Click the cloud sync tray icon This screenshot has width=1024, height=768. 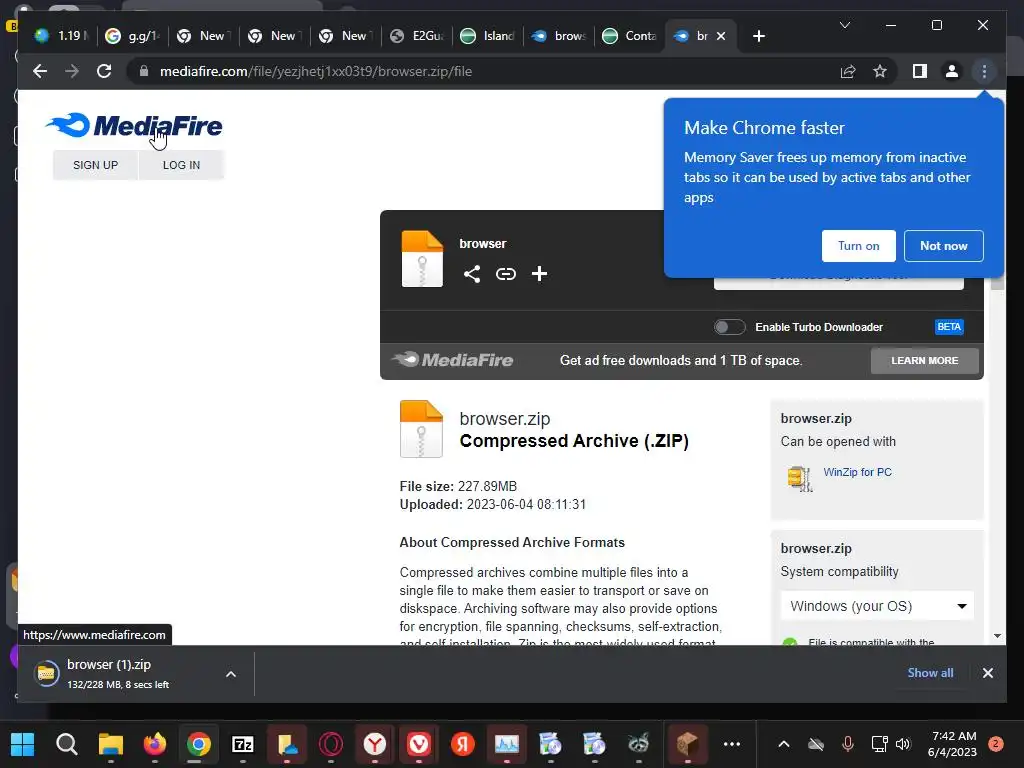816,744
